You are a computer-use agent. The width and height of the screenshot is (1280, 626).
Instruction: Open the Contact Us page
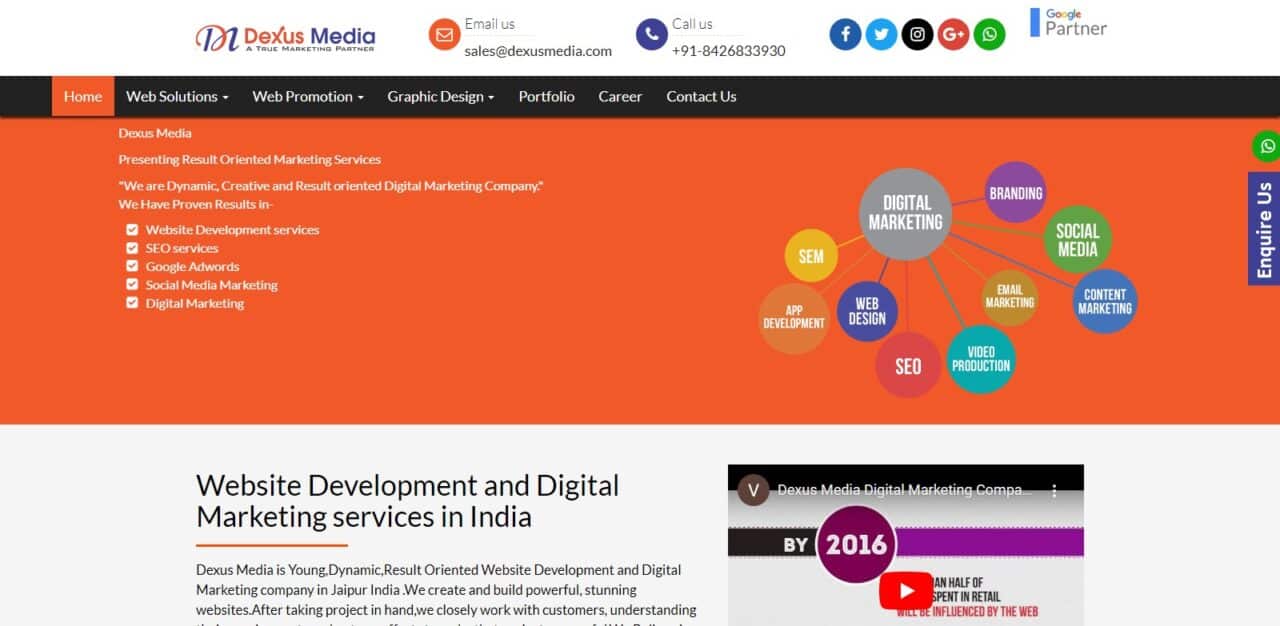point(701,96)
